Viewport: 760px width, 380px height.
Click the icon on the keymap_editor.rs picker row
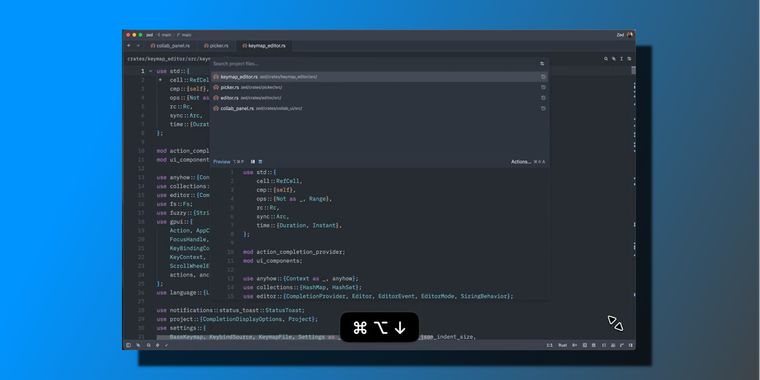pyautogui.click(x=543, y=77)
